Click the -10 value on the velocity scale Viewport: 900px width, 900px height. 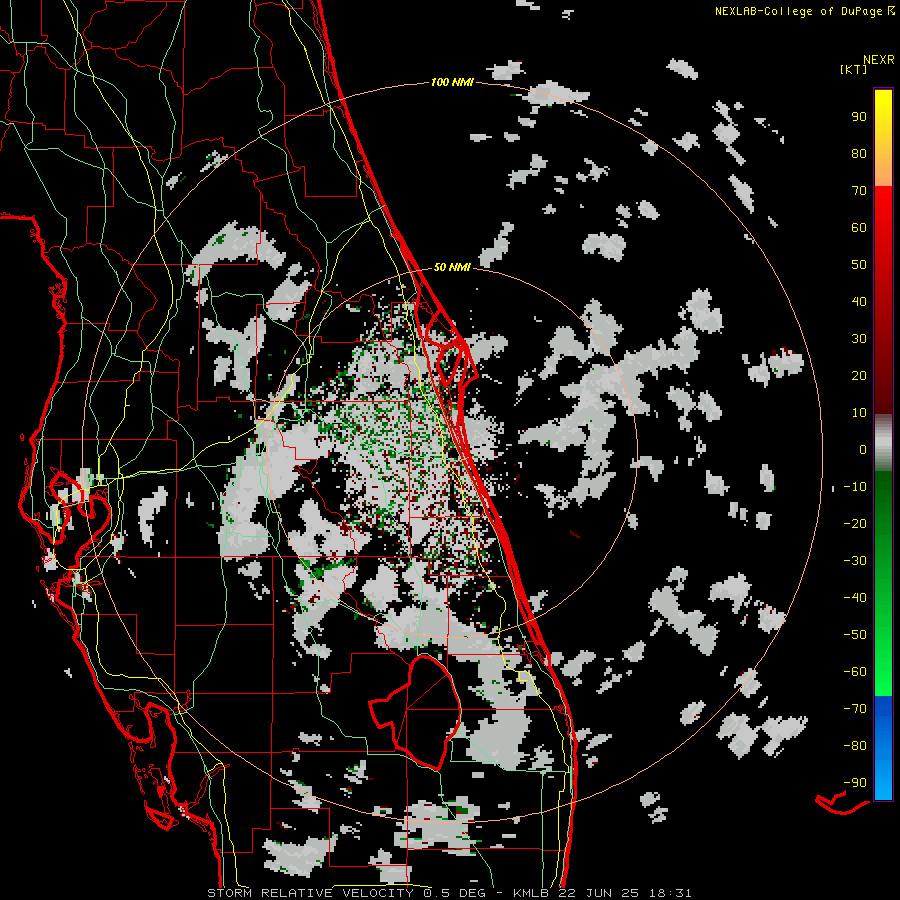click(855, 487)
